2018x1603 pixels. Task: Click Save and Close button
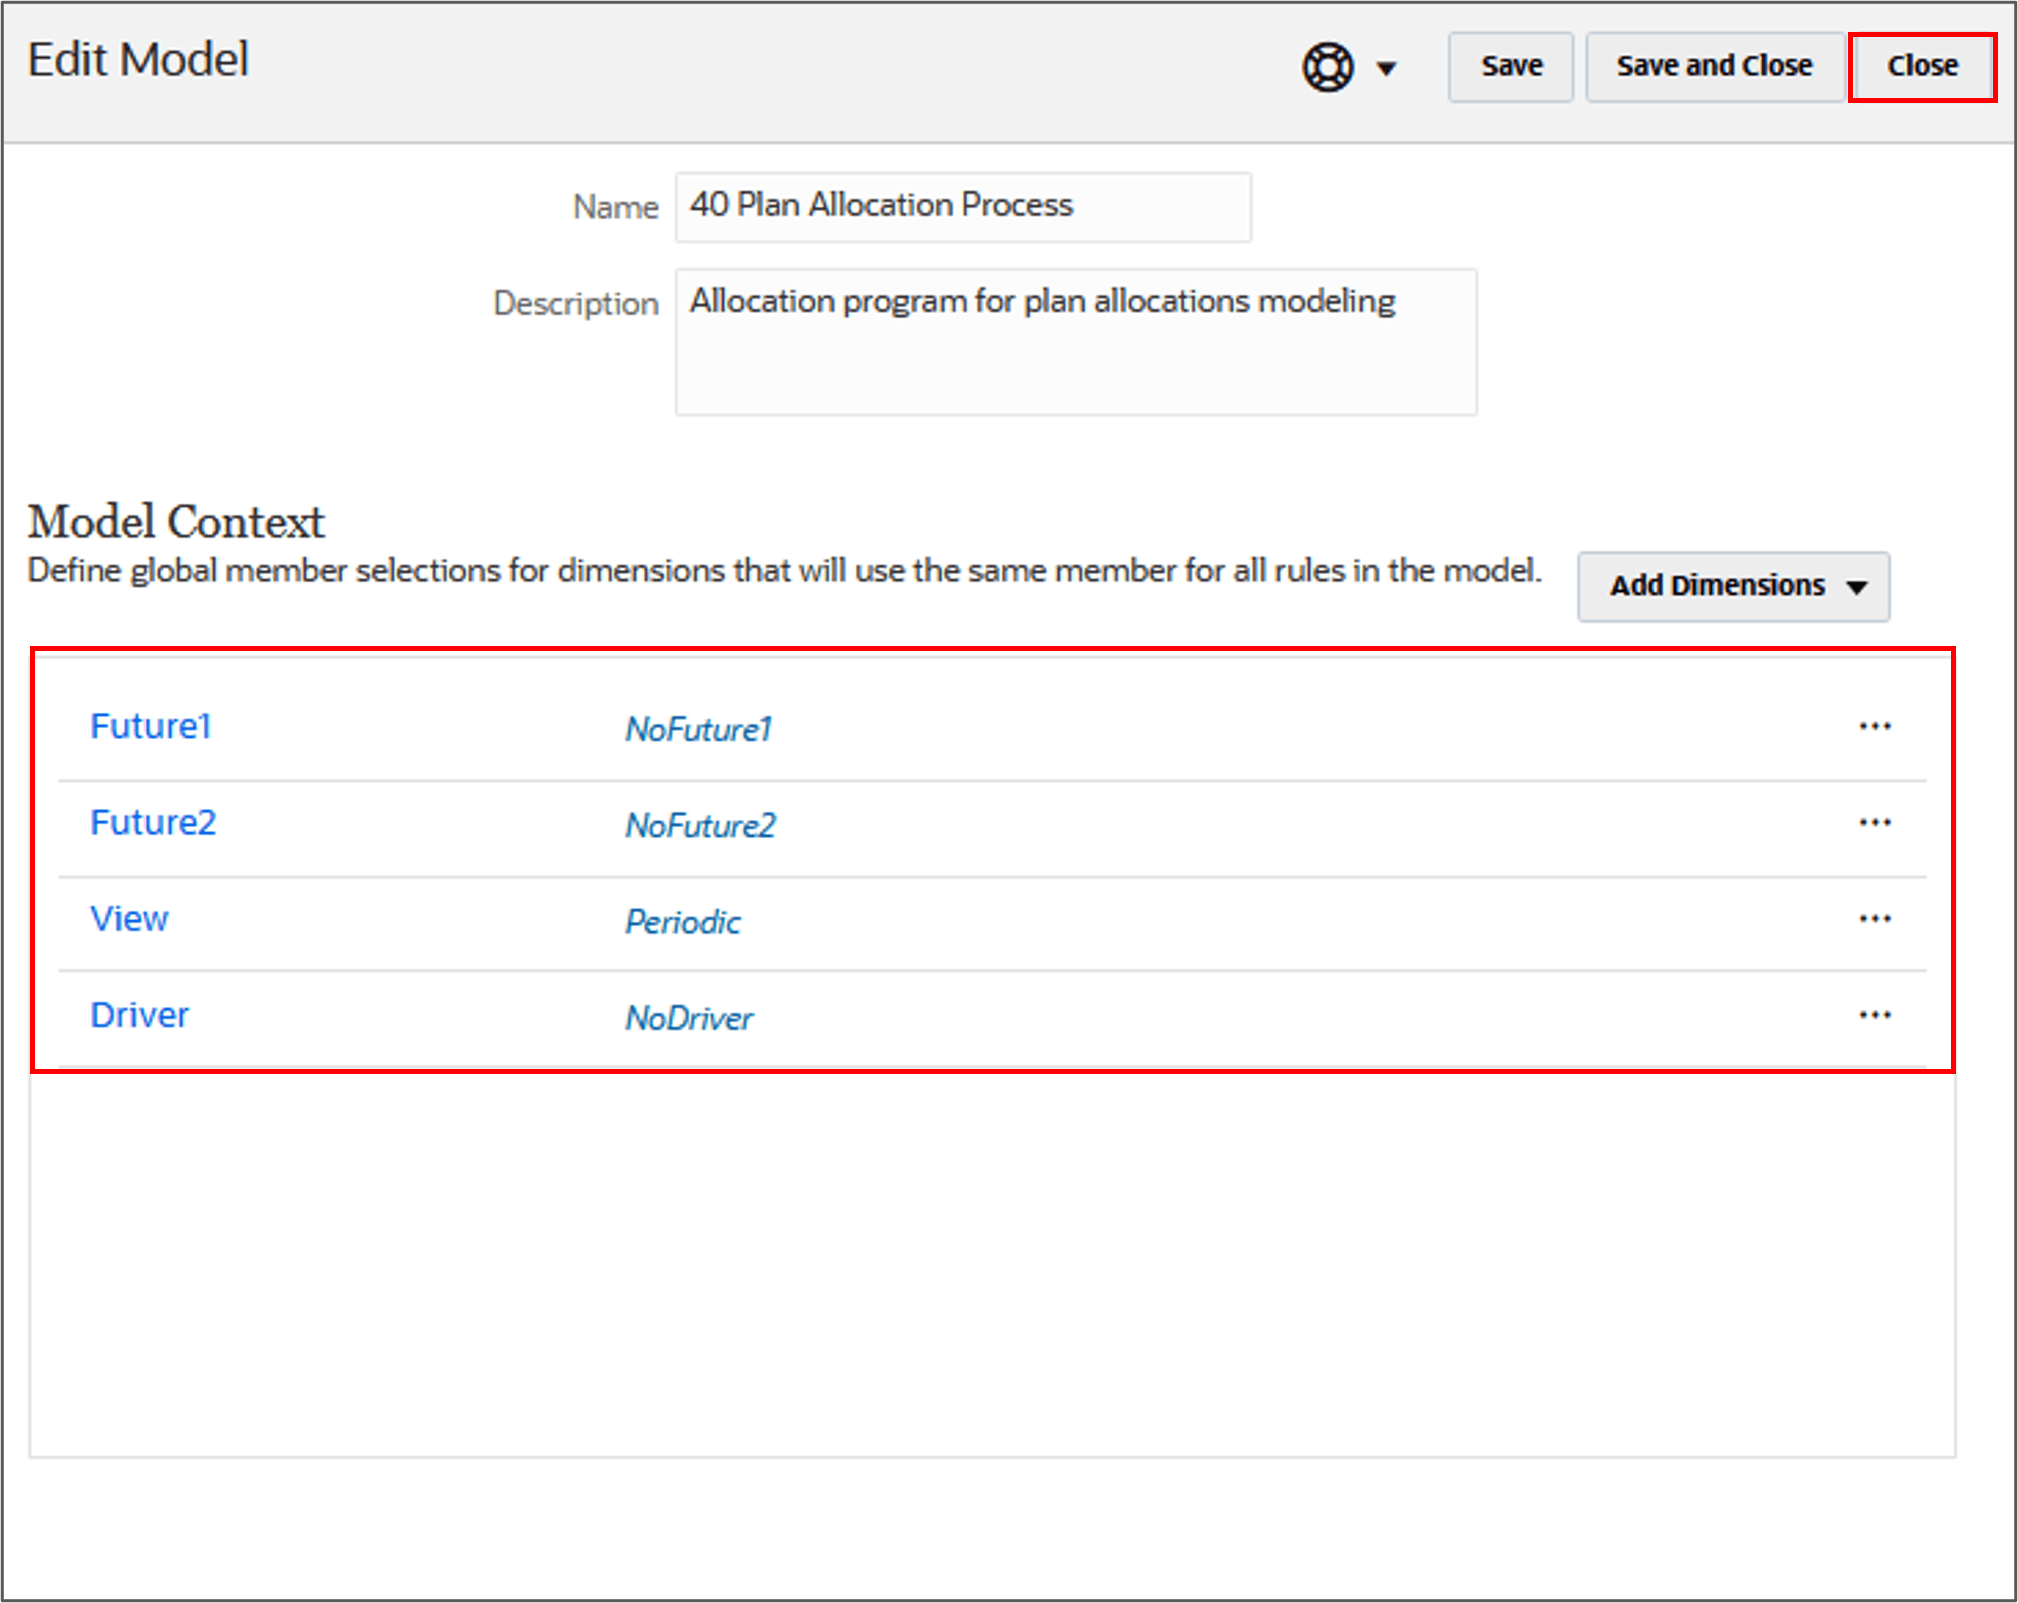pyautogui.click(x=1714, y=66)
